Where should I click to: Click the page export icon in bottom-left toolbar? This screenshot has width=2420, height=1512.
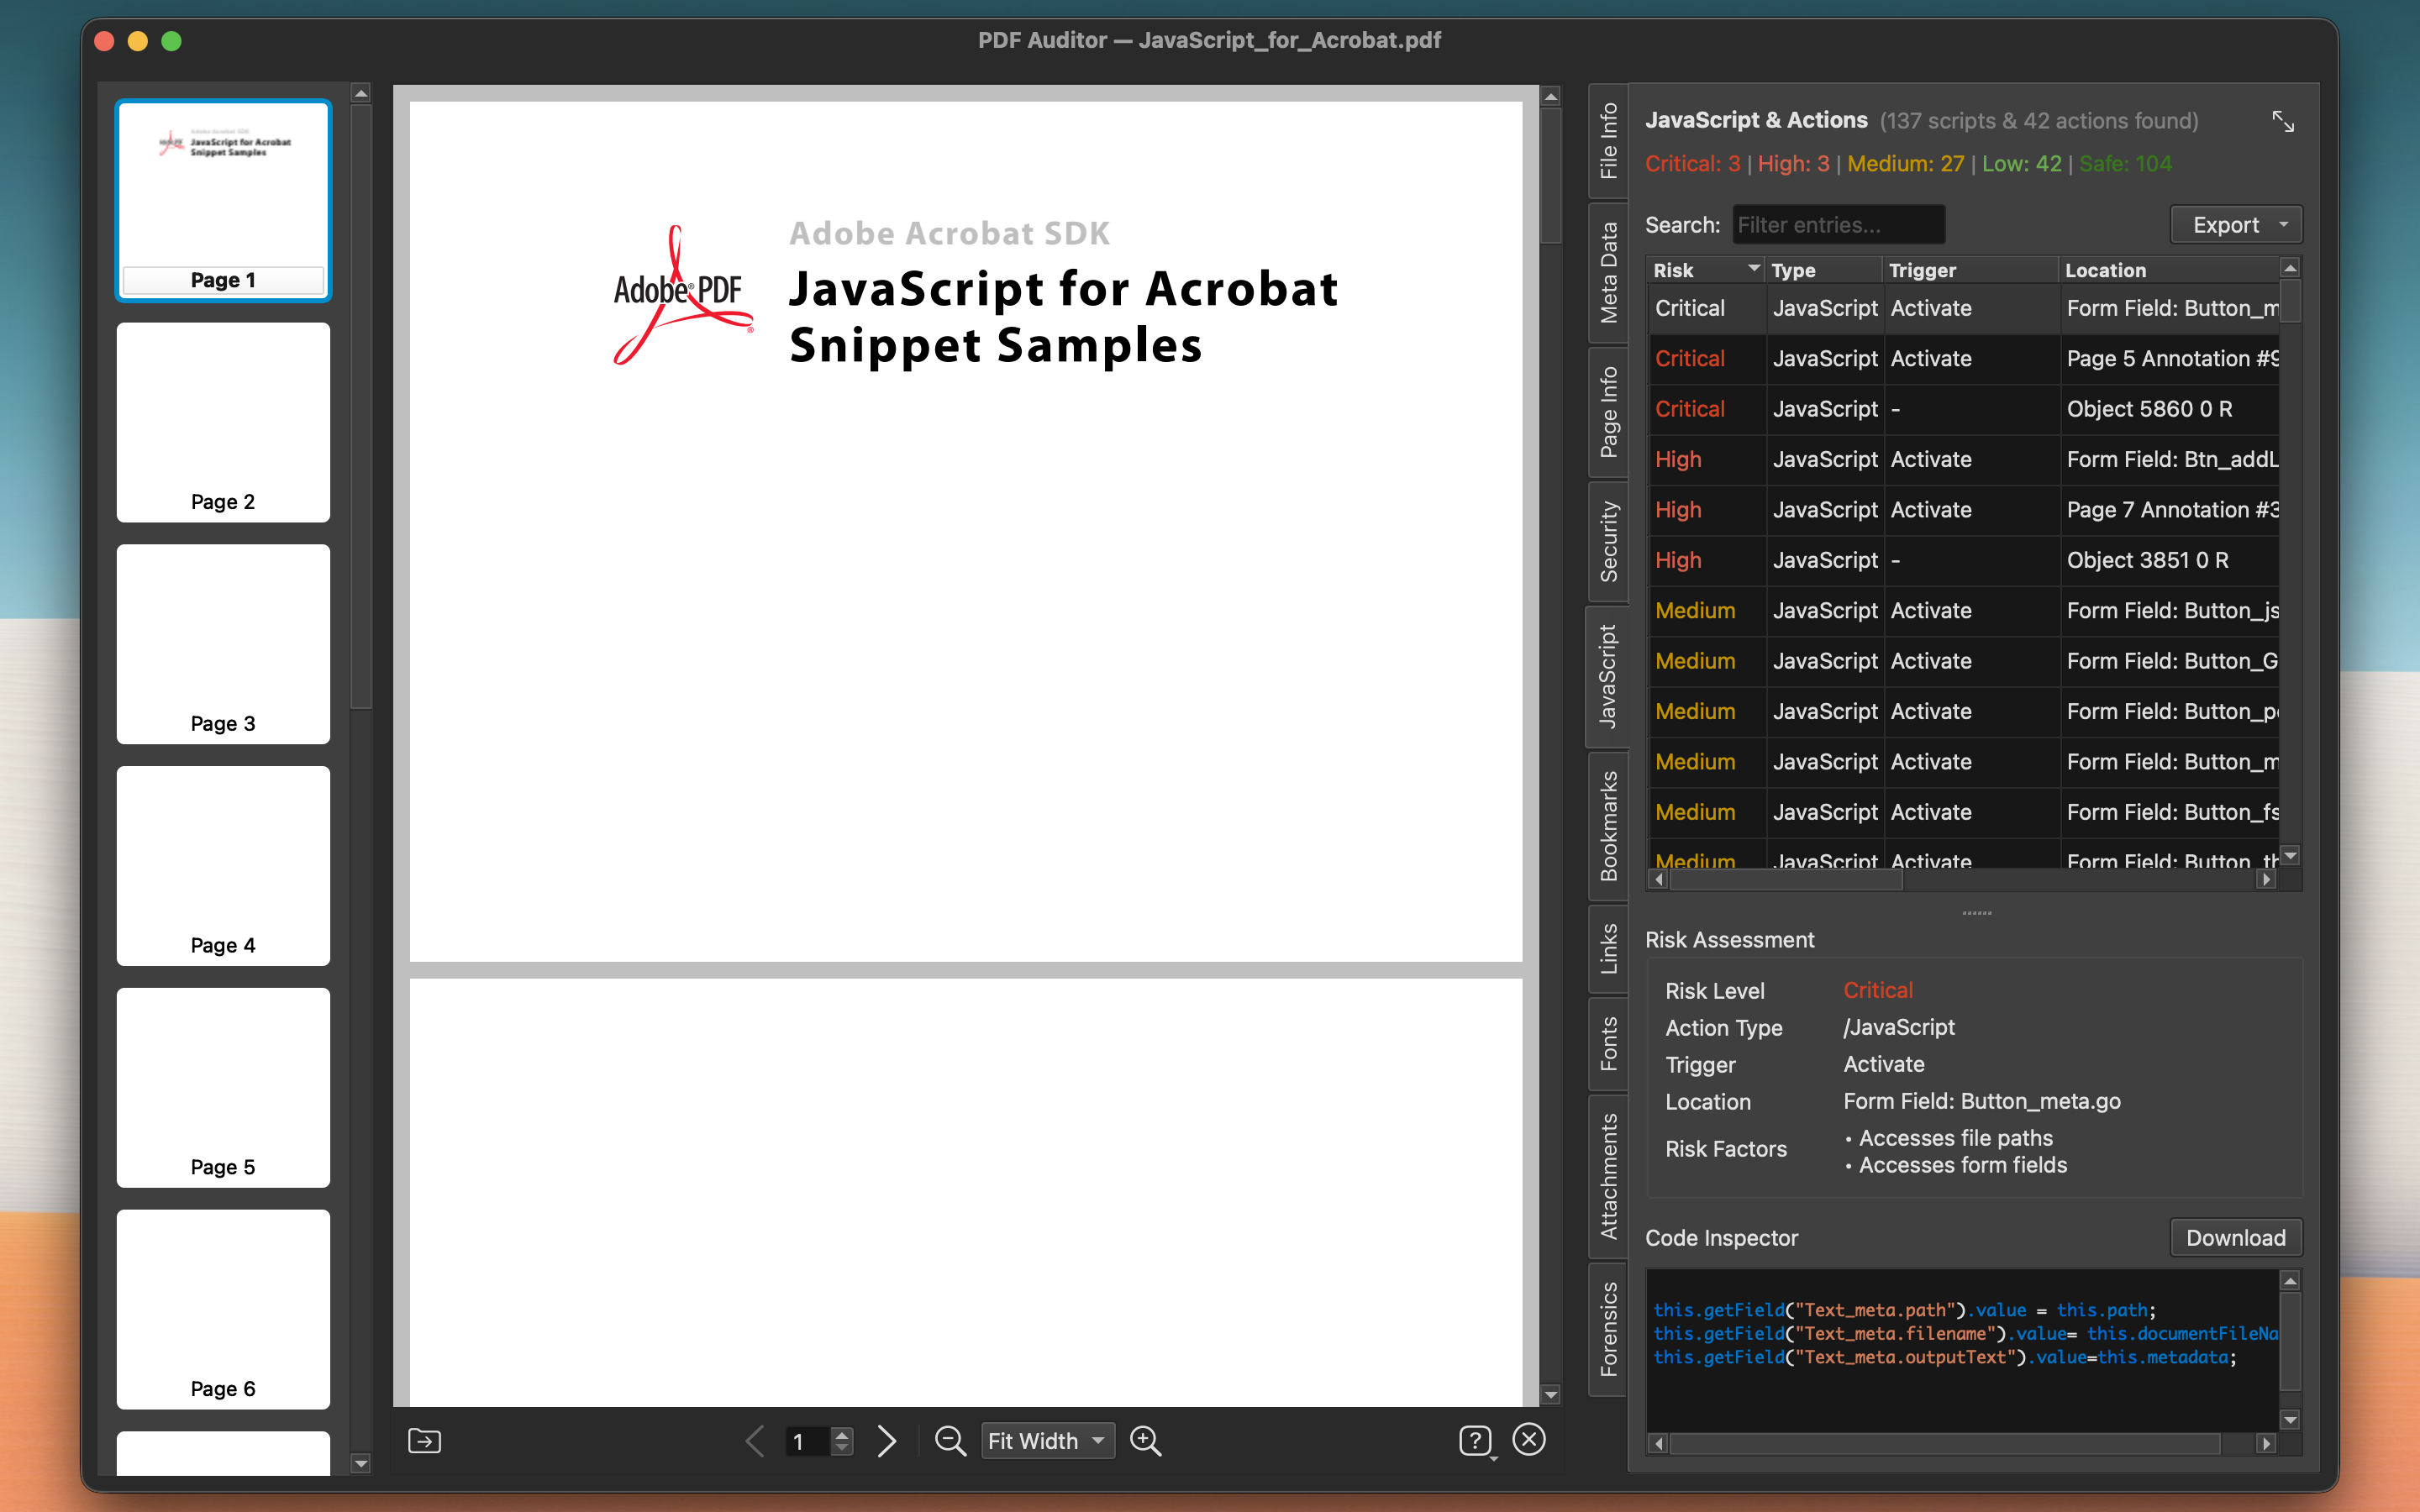point(424,1440)
